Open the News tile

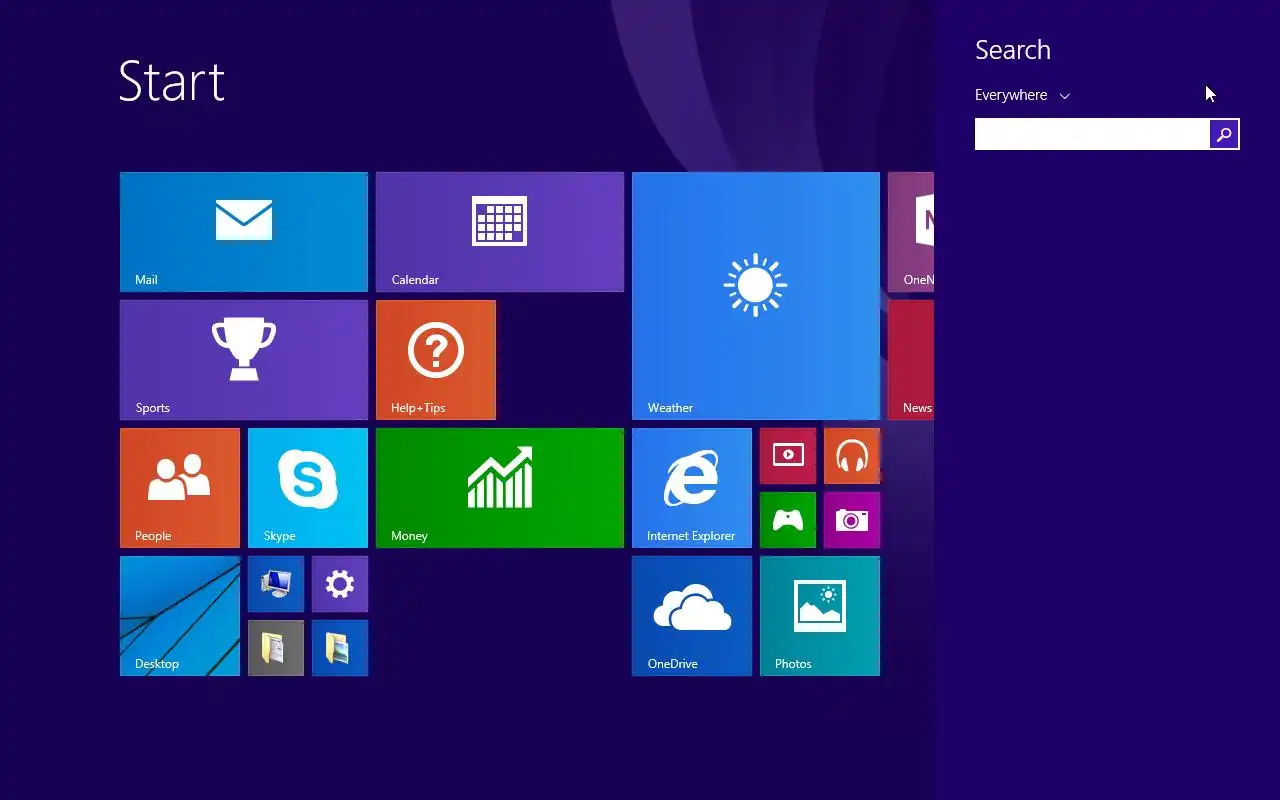pyautogui.click(x=911, y=360)
